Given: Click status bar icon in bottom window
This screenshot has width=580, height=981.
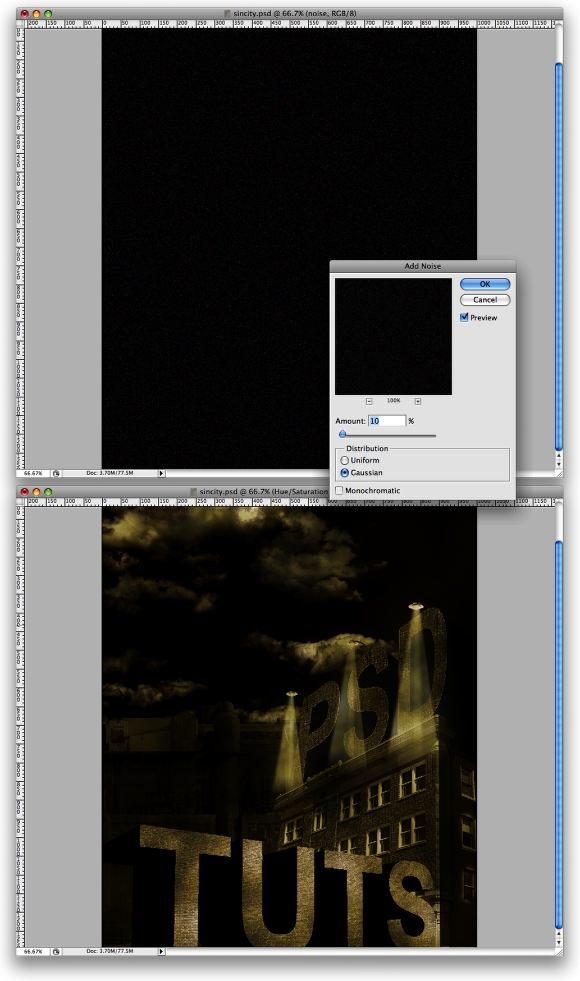Looking at the screenshot, I should click(x=56, y=952).
